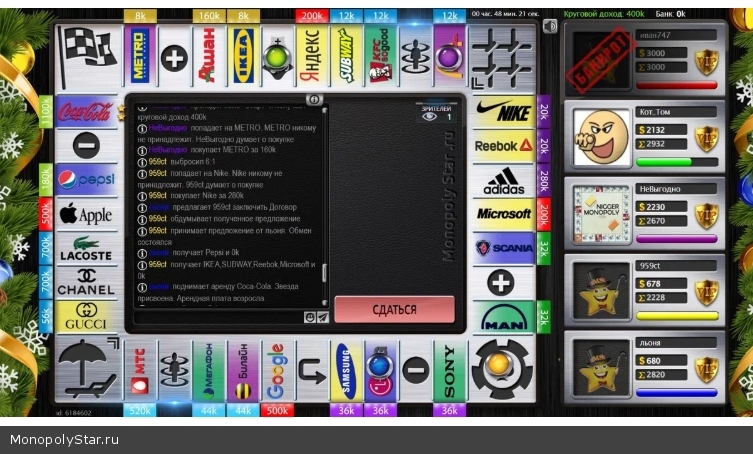
Task: Click the KFC property cell
Action: [x=381, y=56]
